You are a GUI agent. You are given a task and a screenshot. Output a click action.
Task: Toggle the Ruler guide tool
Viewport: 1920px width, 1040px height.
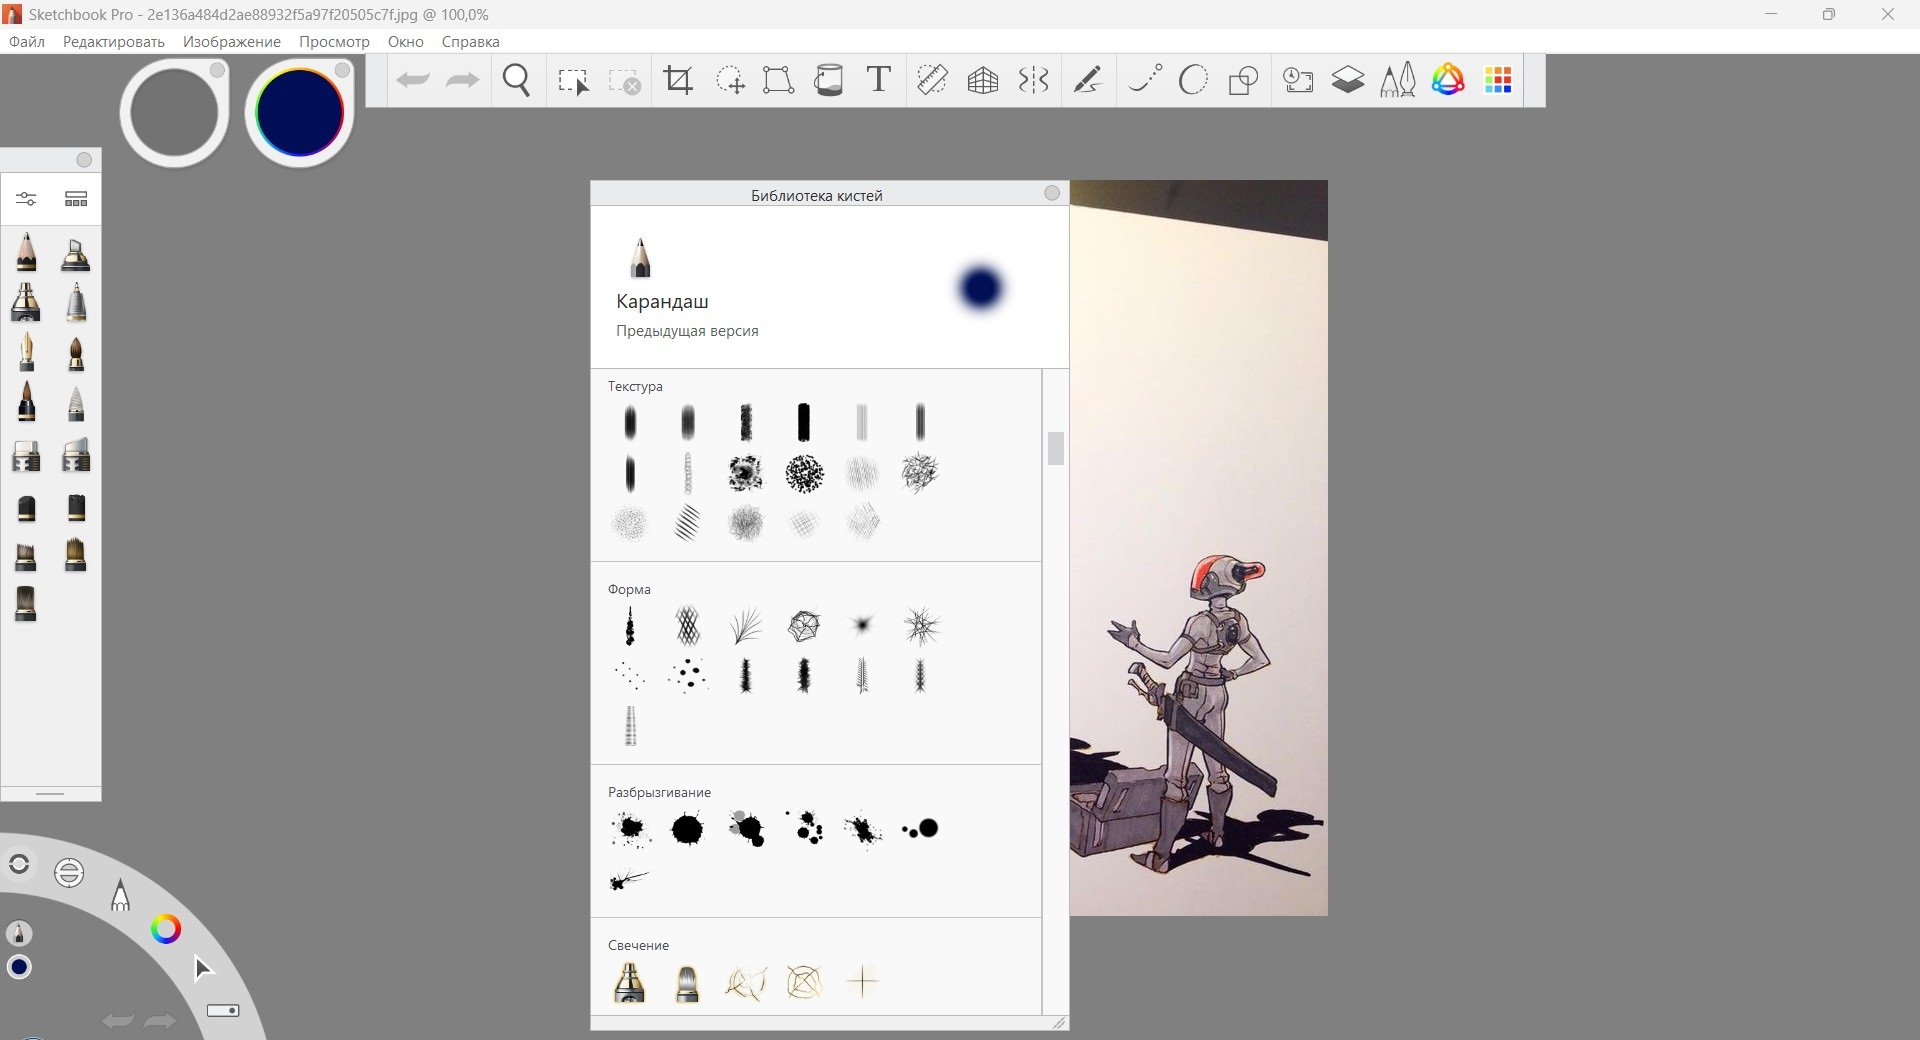coord(932,80)
